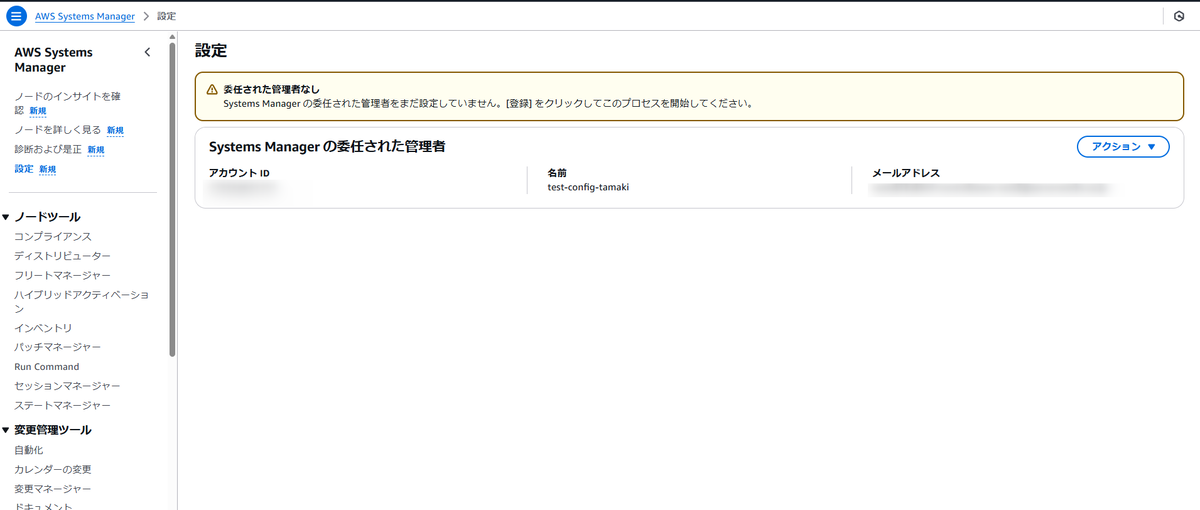Select 設定 in the sidebar

24,169
